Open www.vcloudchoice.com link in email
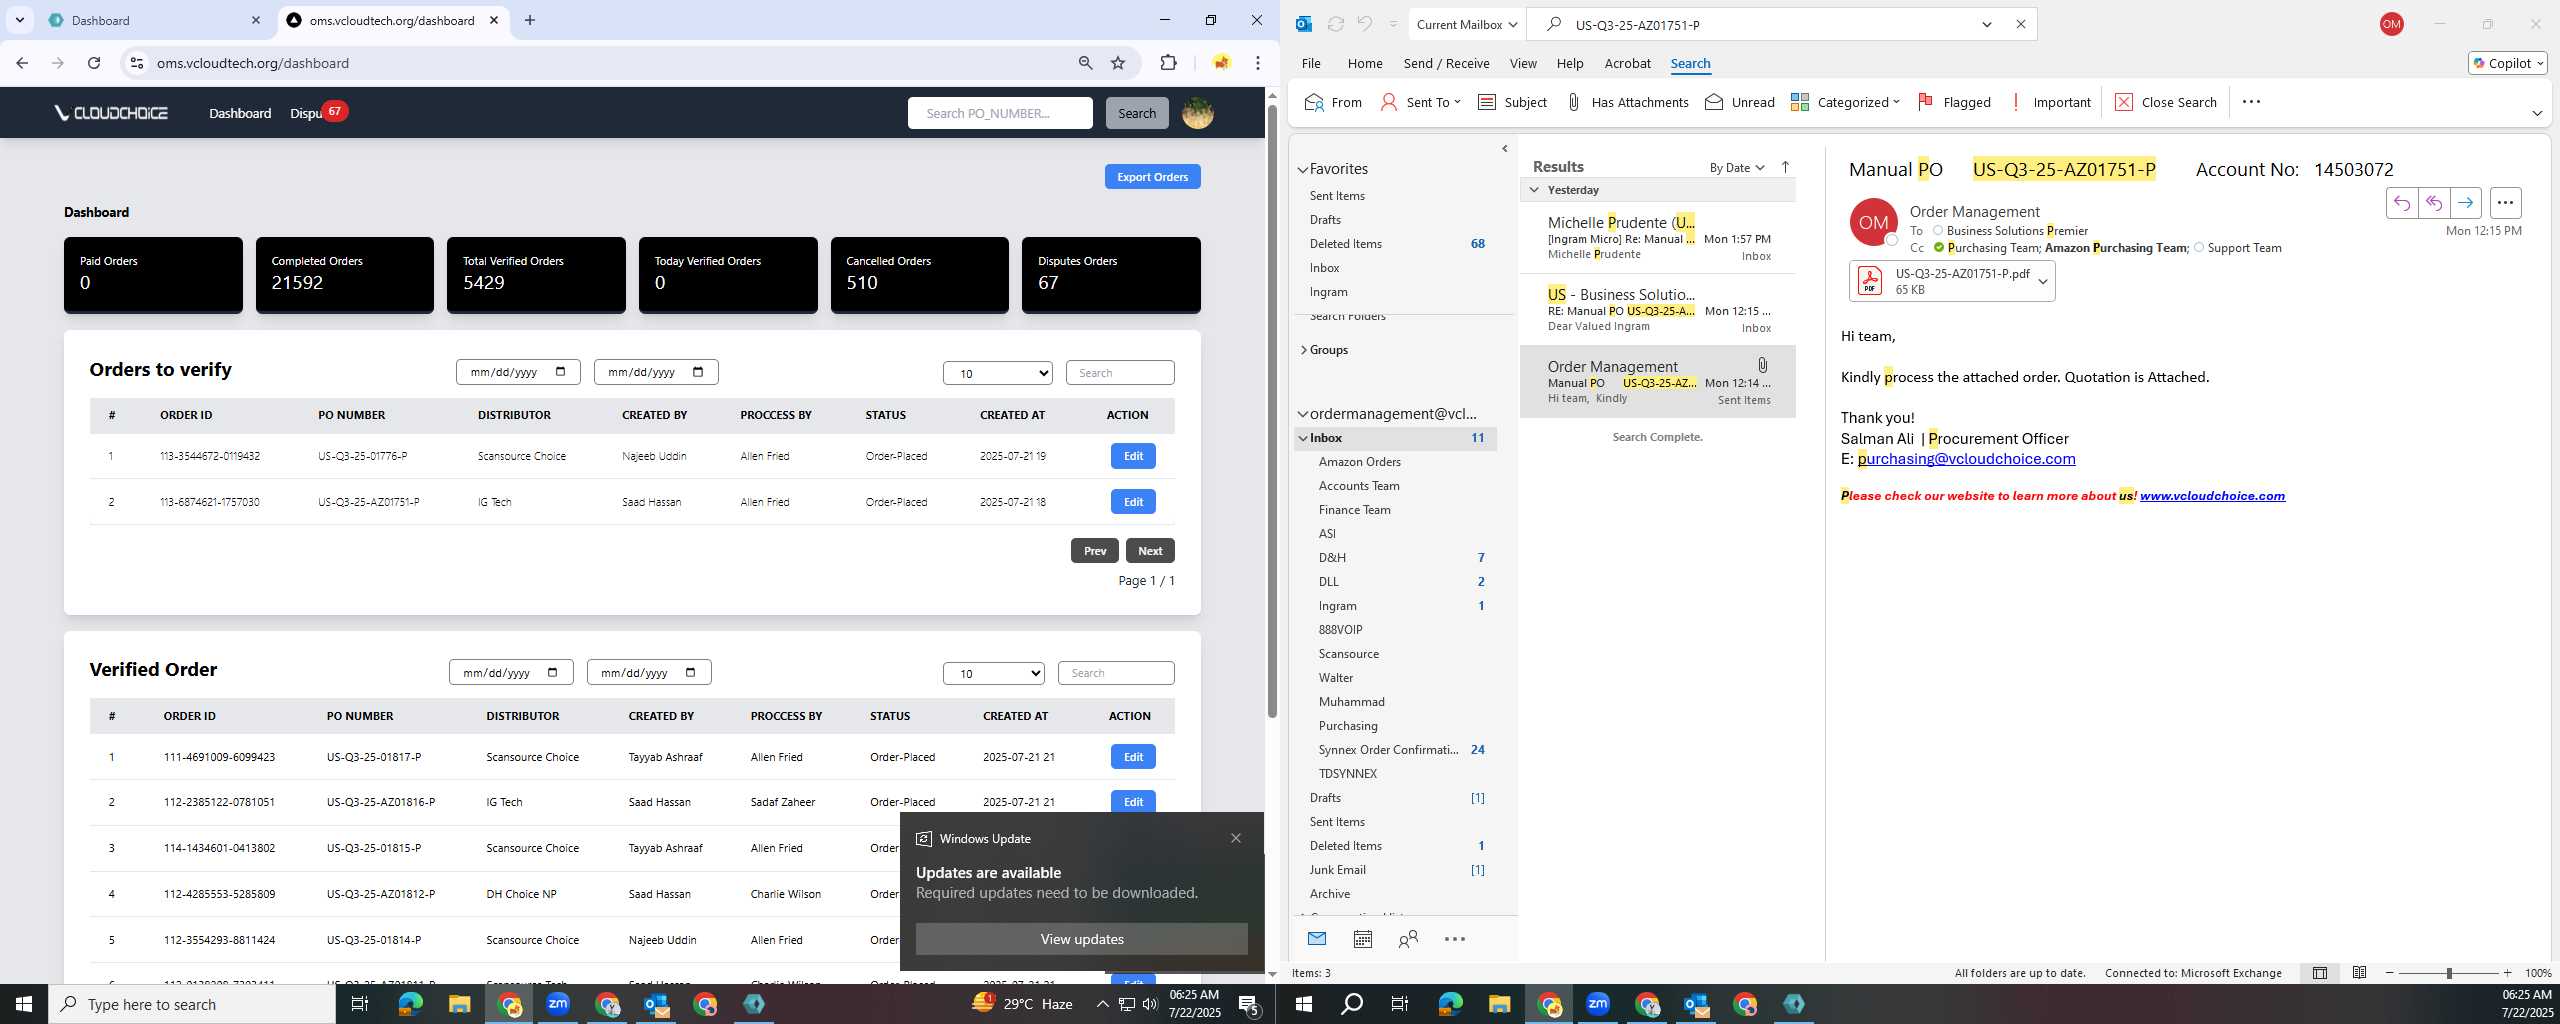The image size is (2560, 1024). 2212,496
